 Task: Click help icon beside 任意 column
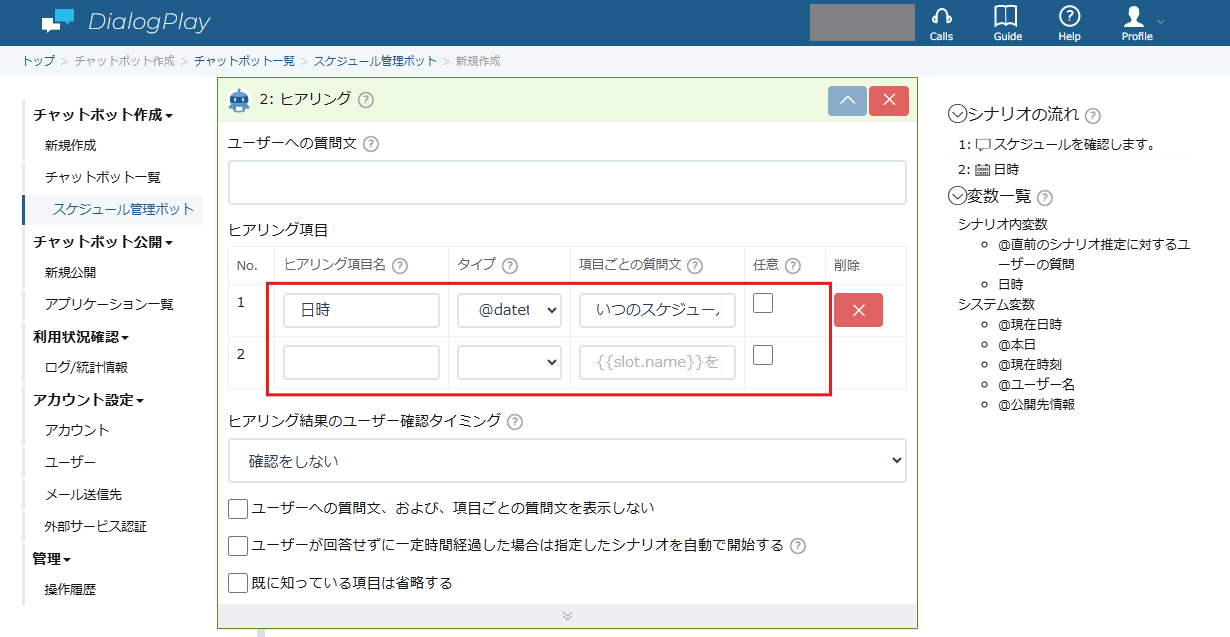click(x=793, y=266)
